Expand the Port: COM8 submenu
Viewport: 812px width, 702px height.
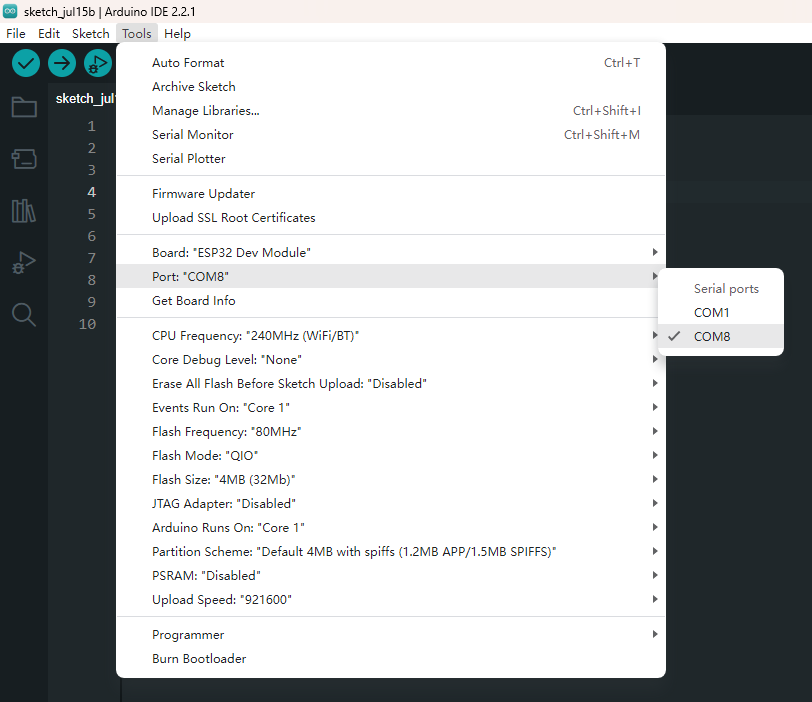pyautogui.click(x=391, y=276)
